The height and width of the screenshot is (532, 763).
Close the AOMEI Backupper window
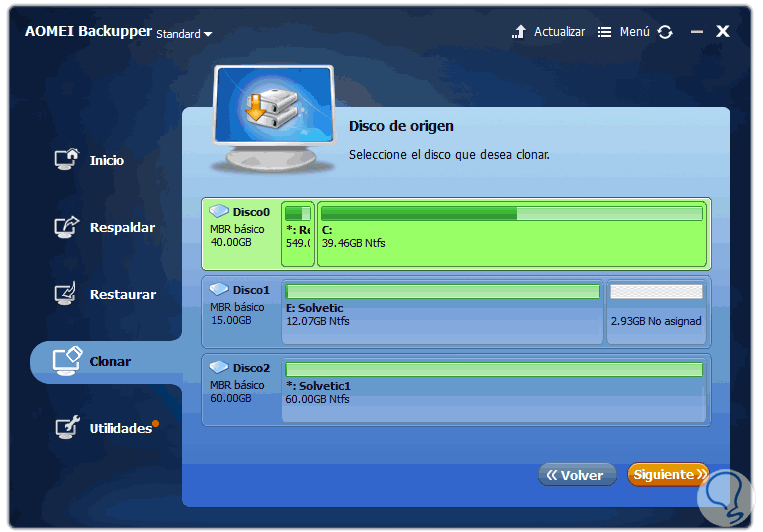(x=723, y=31)
